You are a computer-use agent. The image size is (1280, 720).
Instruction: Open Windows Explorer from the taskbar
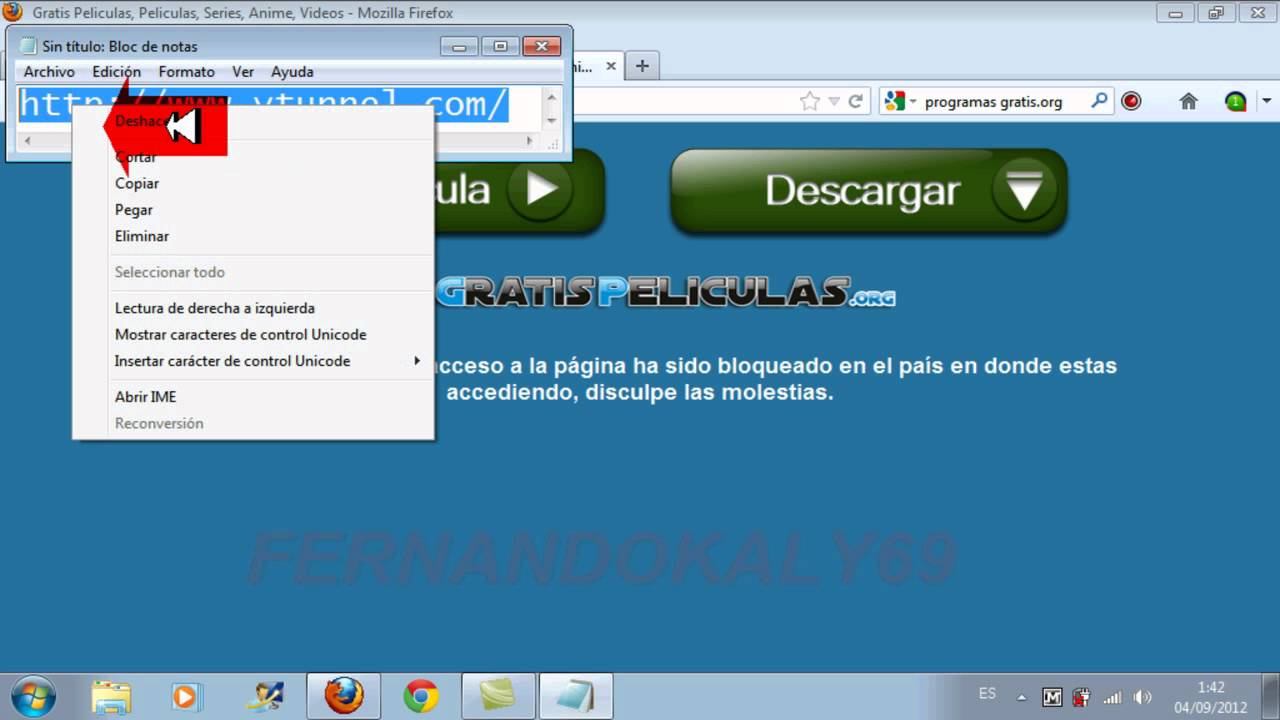point(111,696)
